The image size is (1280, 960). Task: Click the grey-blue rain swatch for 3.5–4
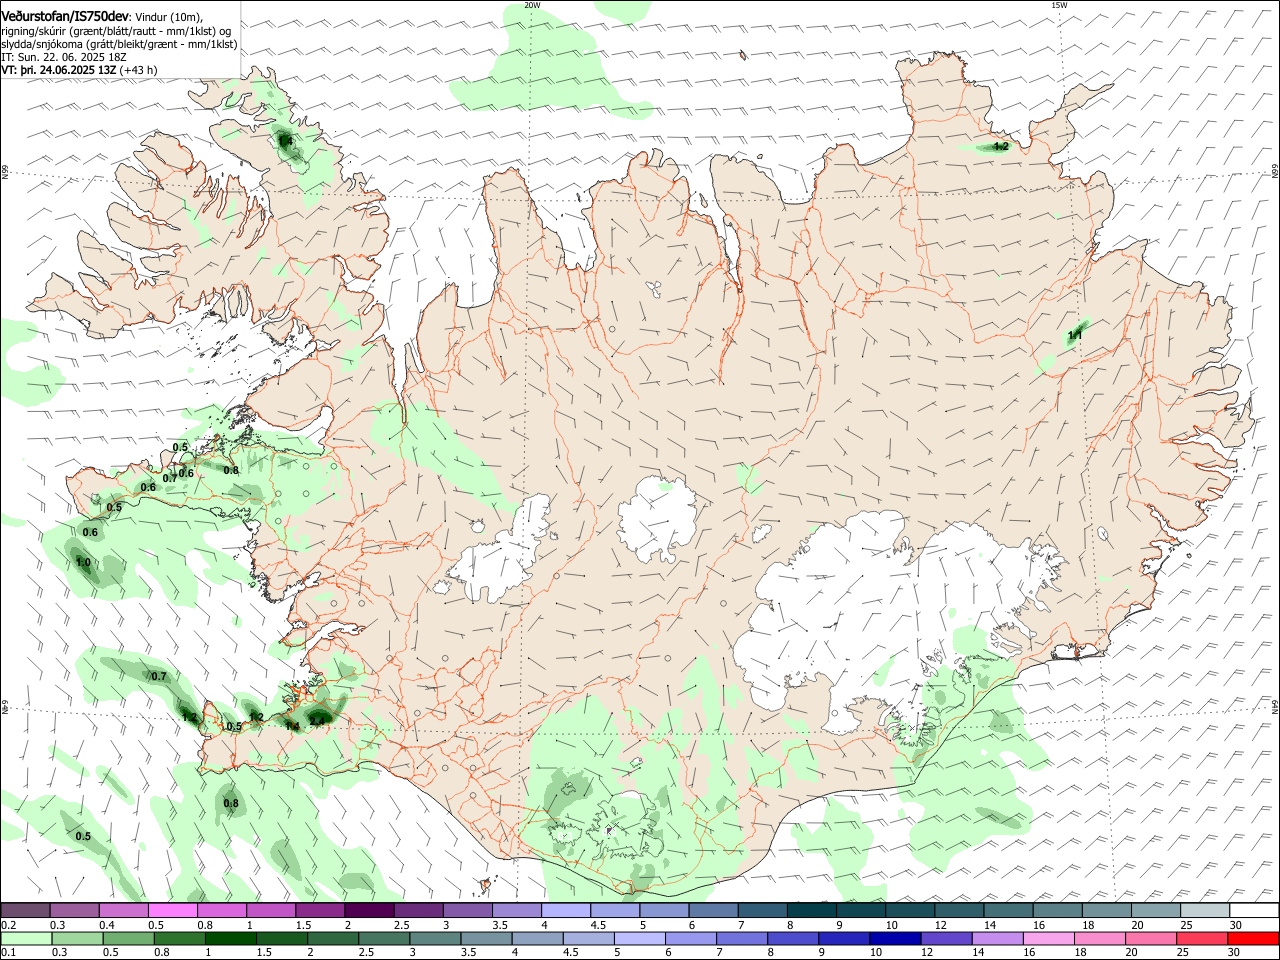pos(487,939)
